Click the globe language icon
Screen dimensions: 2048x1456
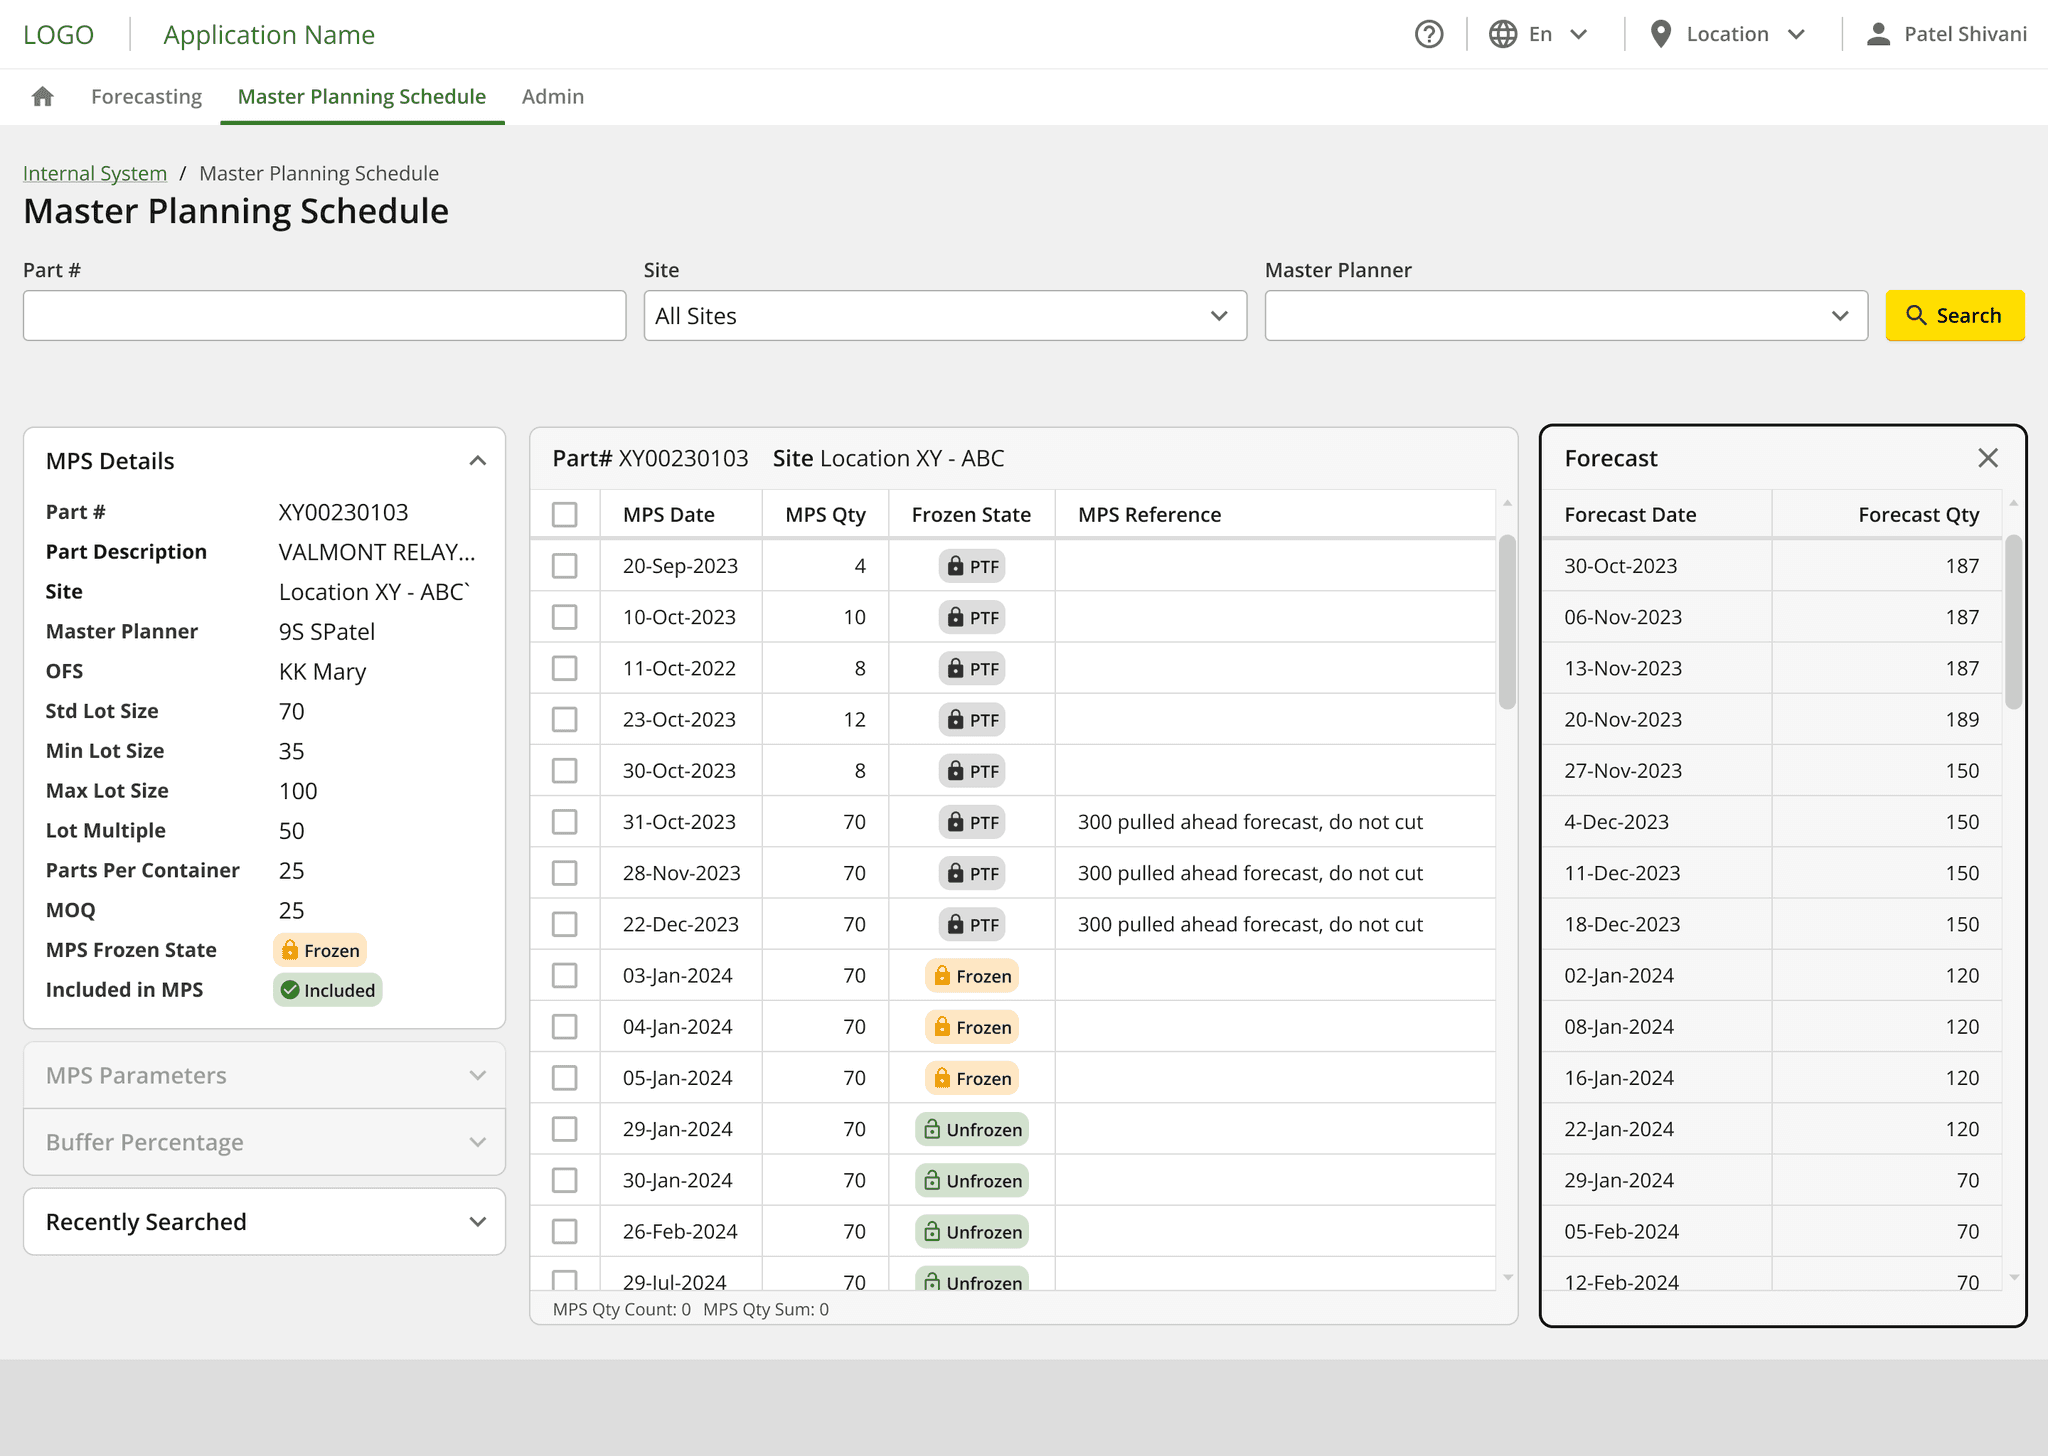[1502, 35]
